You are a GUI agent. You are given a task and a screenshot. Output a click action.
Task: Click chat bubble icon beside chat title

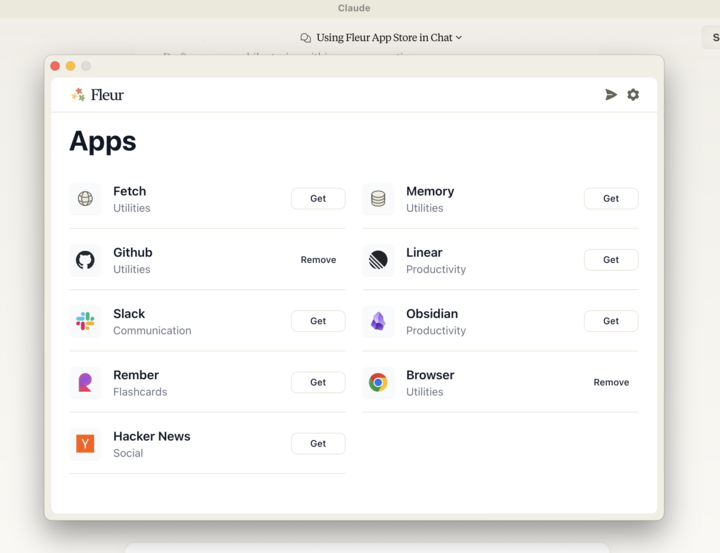(305, 38)
